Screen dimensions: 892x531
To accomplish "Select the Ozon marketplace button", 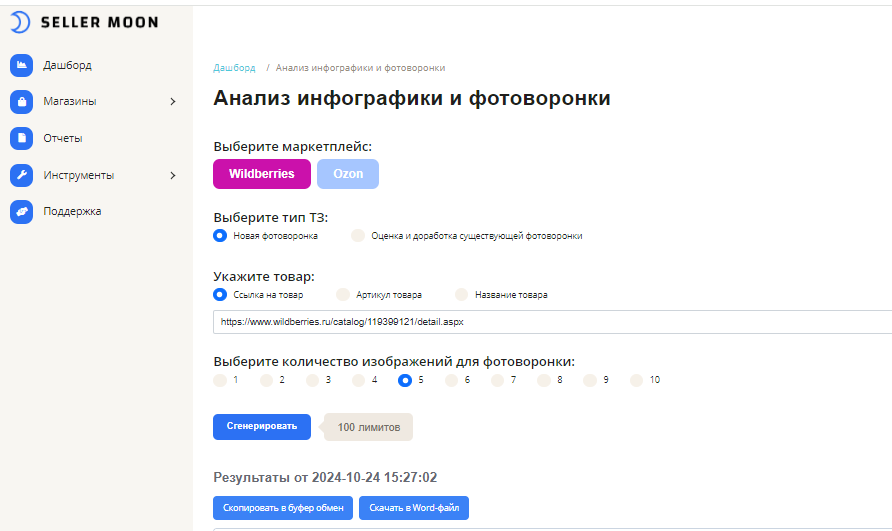I will tap(348, 174).
